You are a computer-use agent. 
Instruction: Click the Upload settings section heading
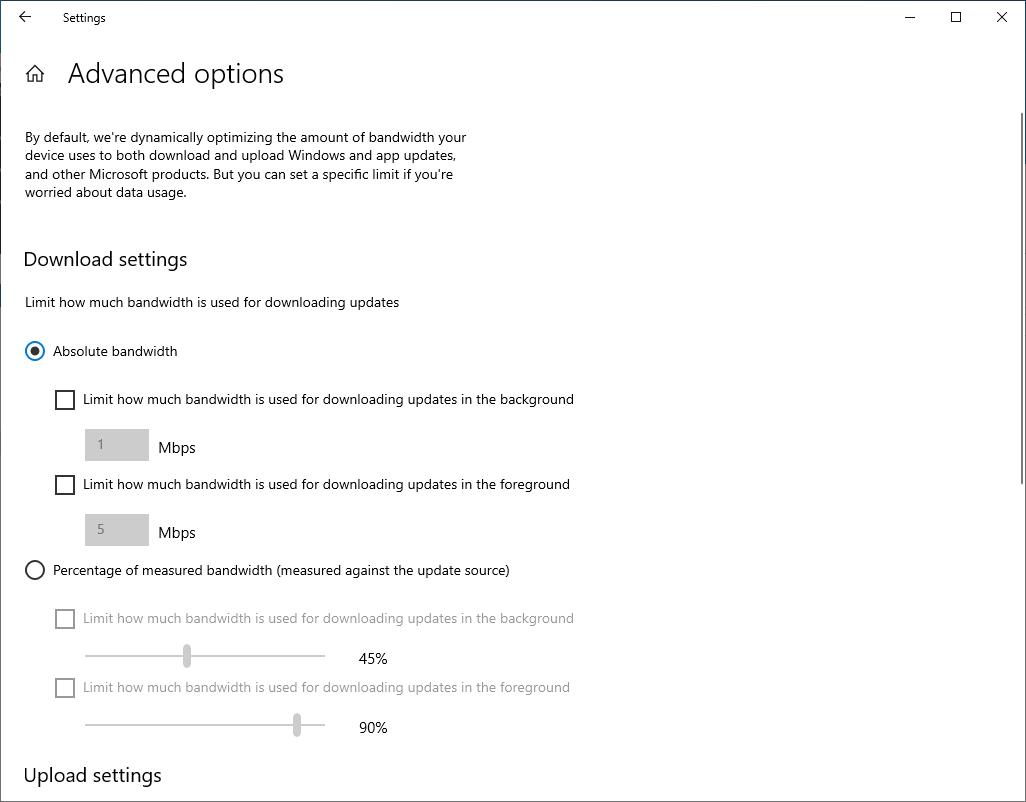pyautogui.click(x=92, y=775)
